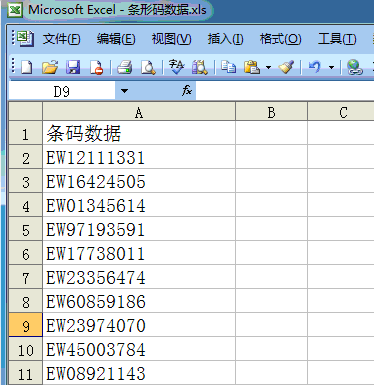The width and height of the screenshot is (374, 385).
Task: Select empty cell B5
Action: 271,229
